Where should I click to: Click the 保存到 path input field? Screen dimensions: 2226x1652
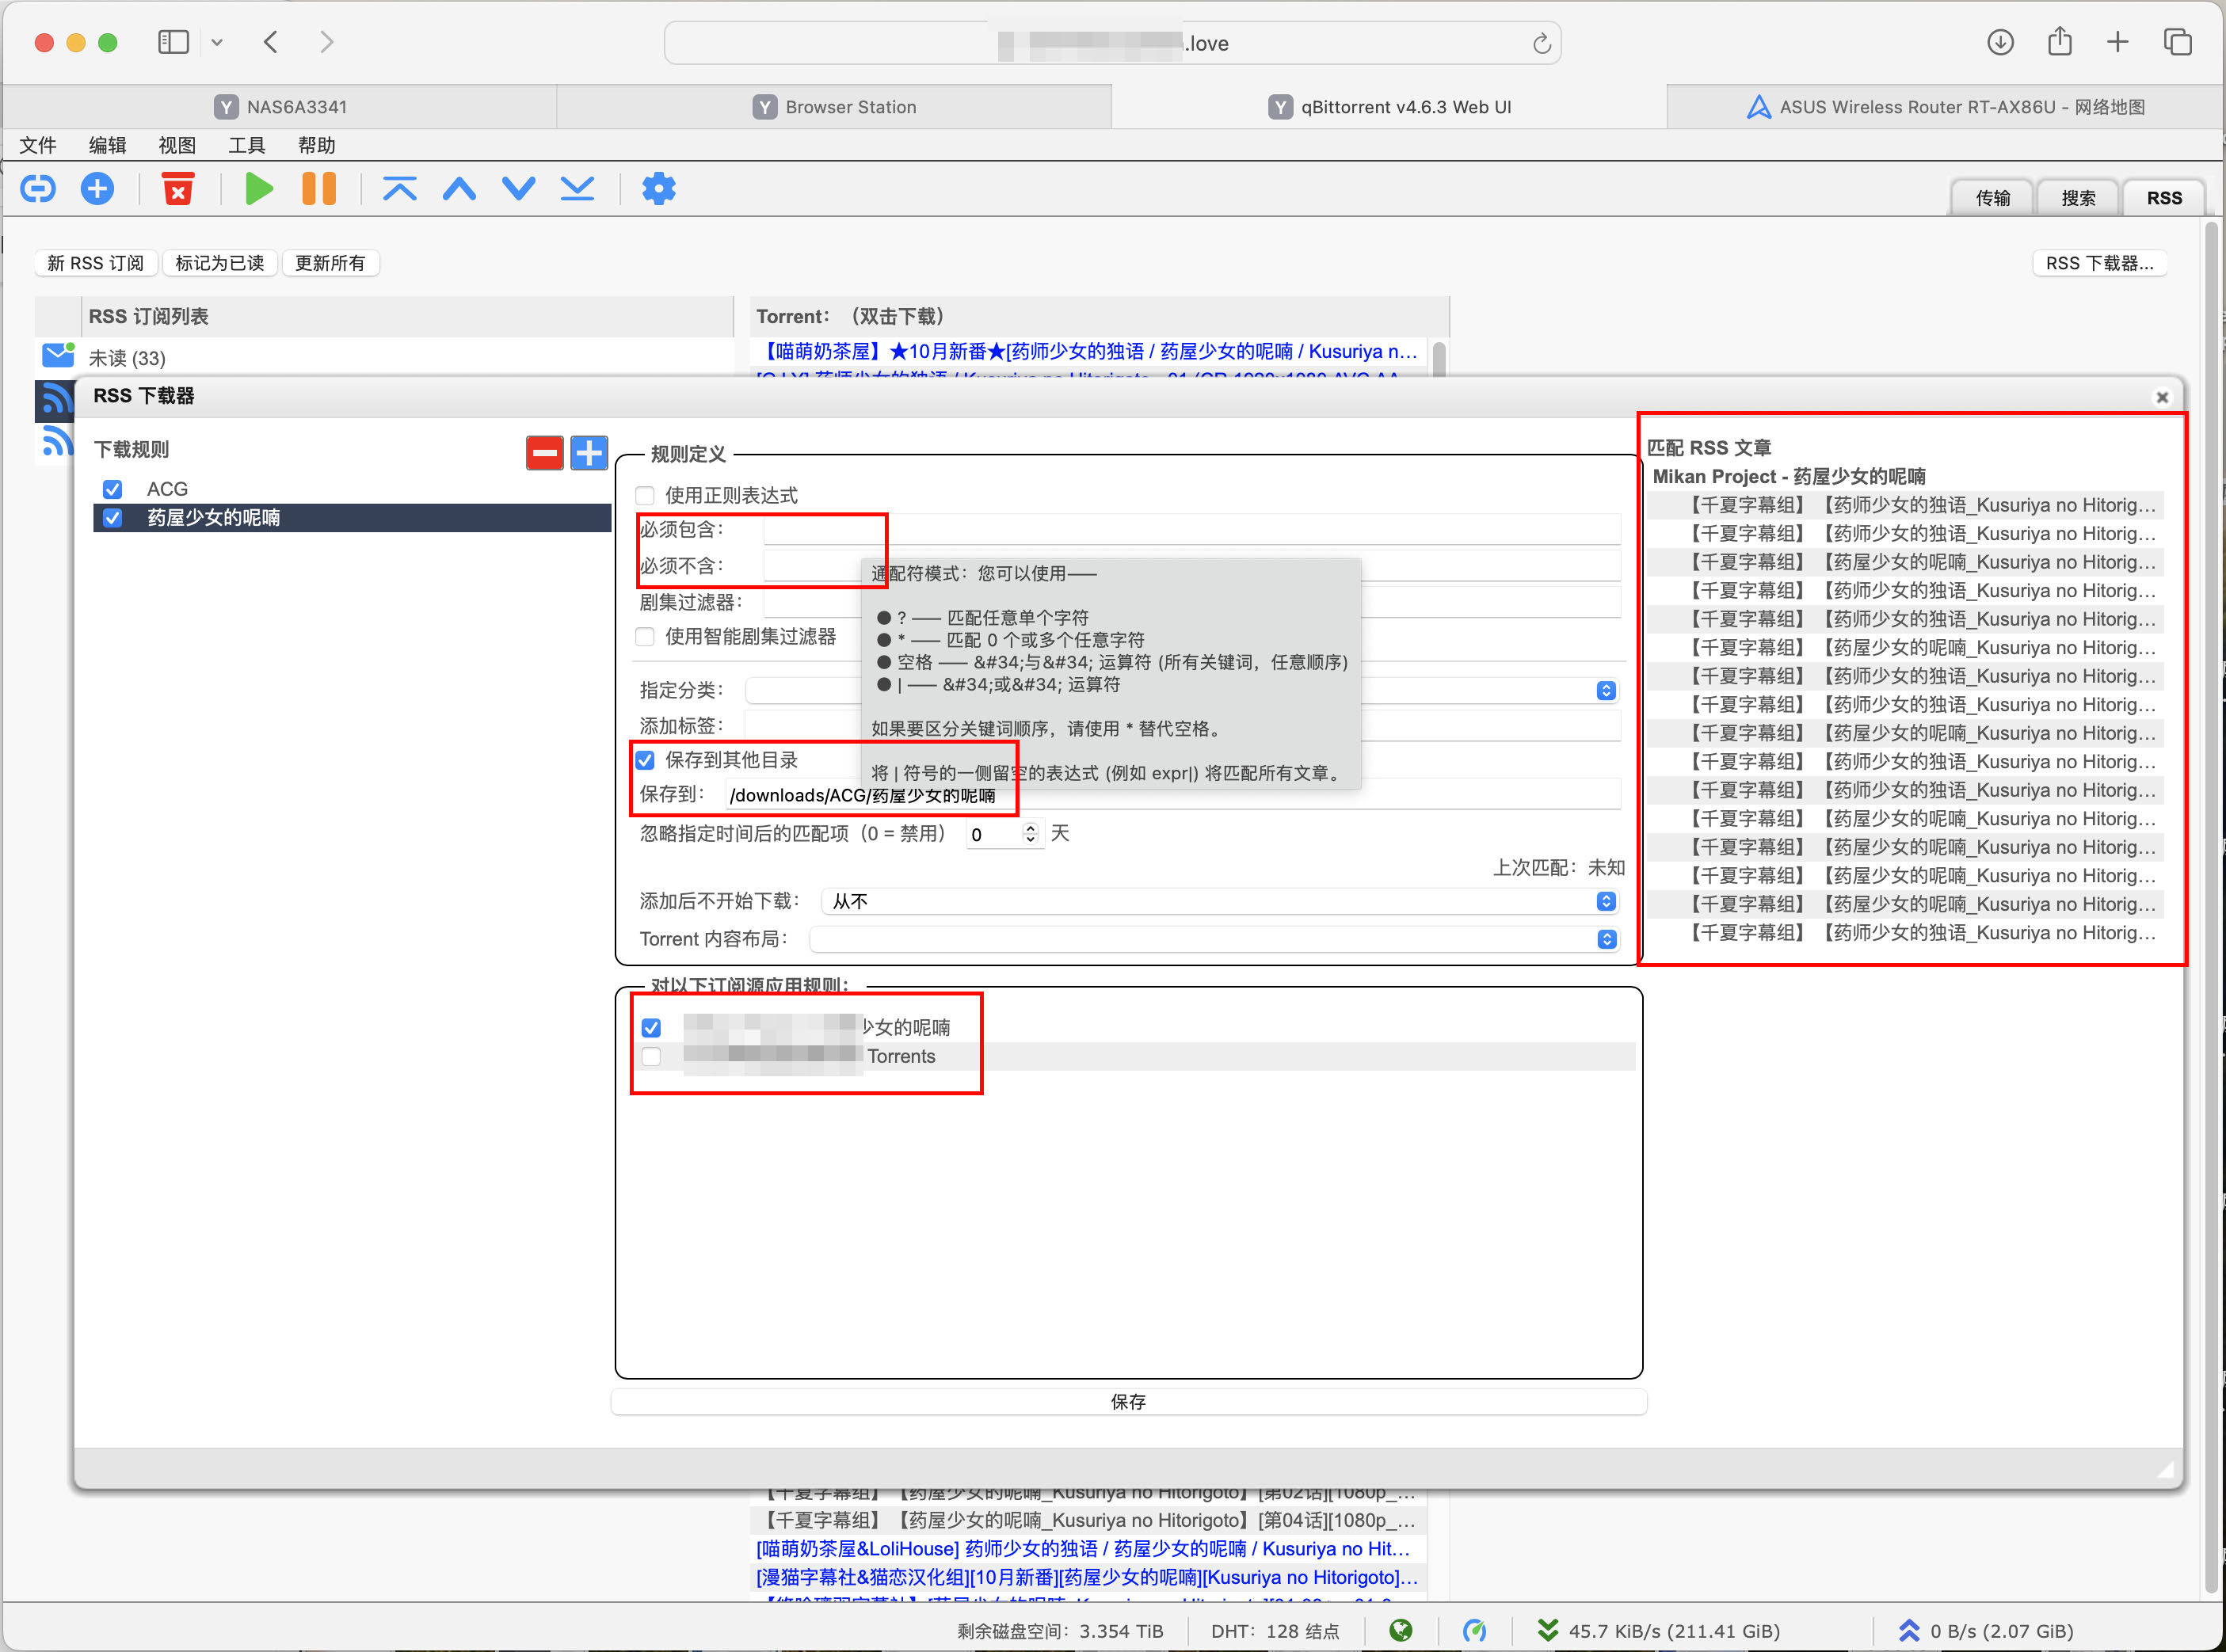[x=1173, y=796]
